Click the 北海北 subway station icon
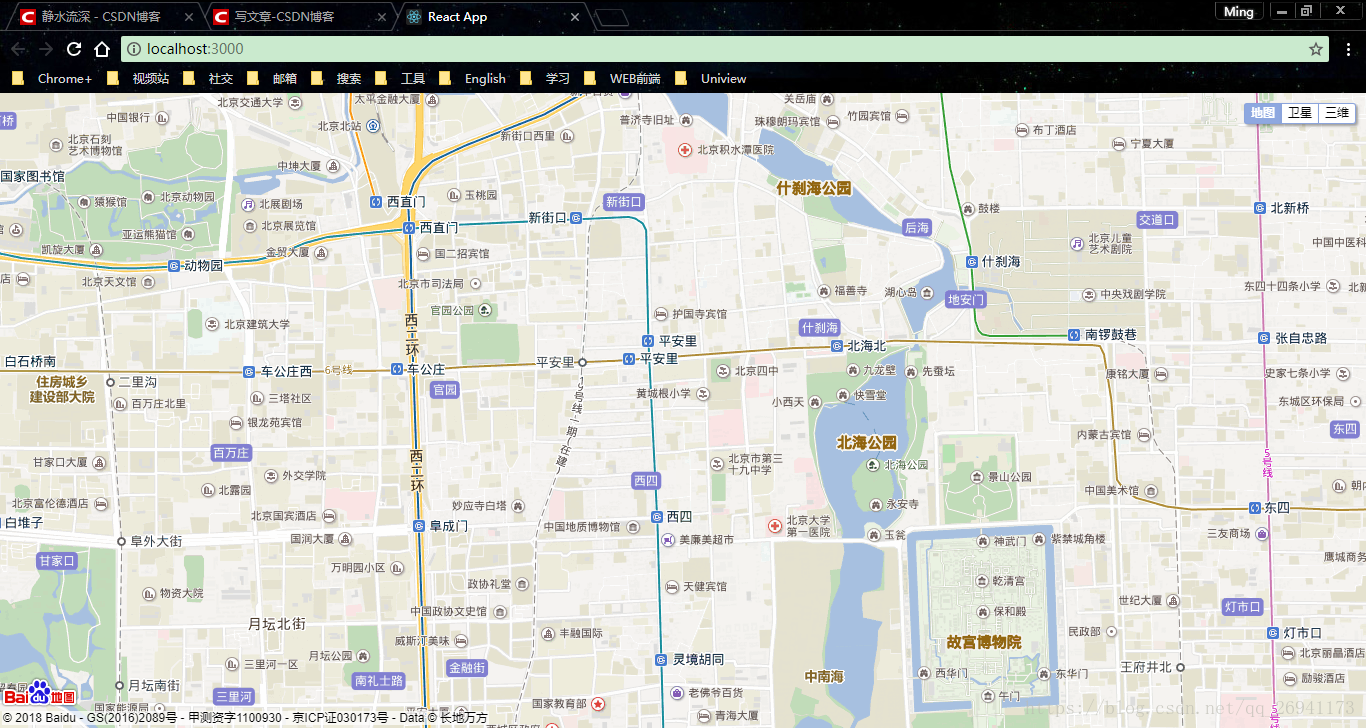 837,346
